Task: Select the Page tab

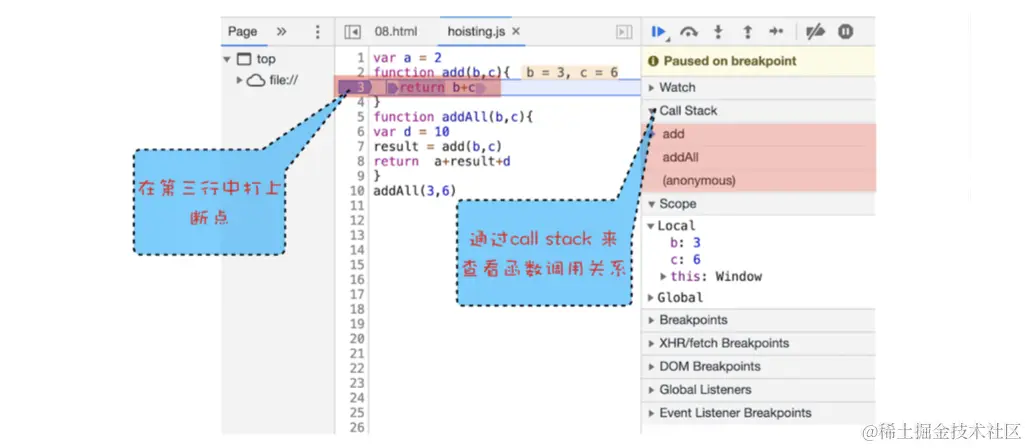Action: coord(243,31)
